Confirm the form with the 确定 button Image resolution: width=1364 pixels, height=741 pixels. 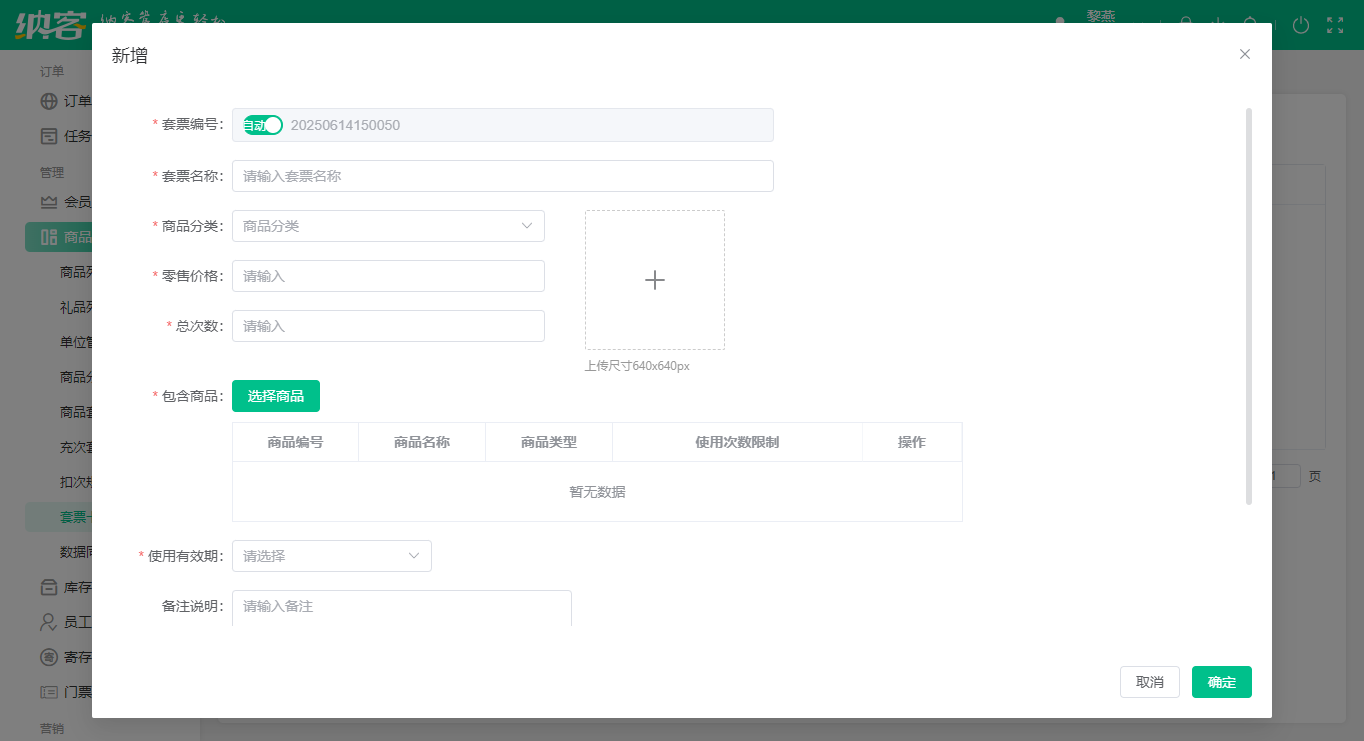pos(1221,681)
